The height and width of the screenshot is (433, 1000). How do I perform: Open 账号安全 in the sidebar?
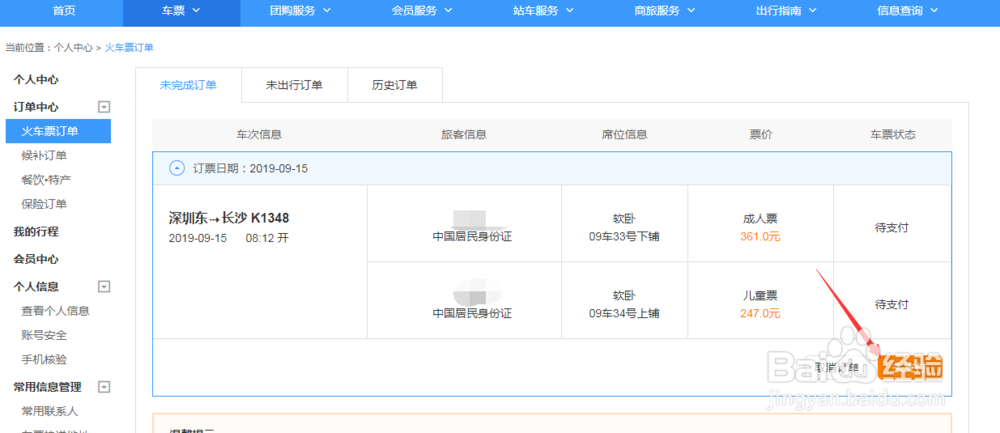click(x=44, y=335)
